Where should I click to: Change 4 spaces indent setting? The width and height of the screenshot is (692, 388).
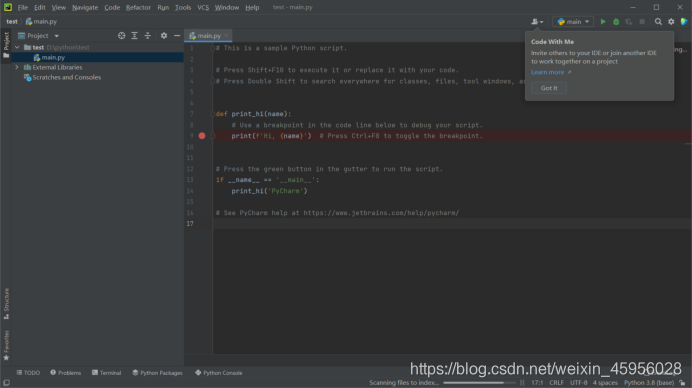(605, 383)
